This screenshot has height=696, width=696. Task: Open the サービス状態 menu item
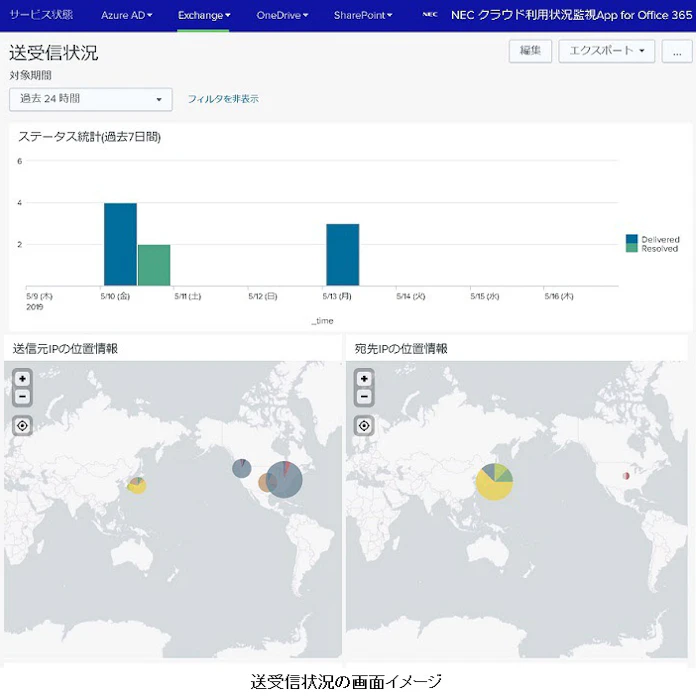point(41,15)
